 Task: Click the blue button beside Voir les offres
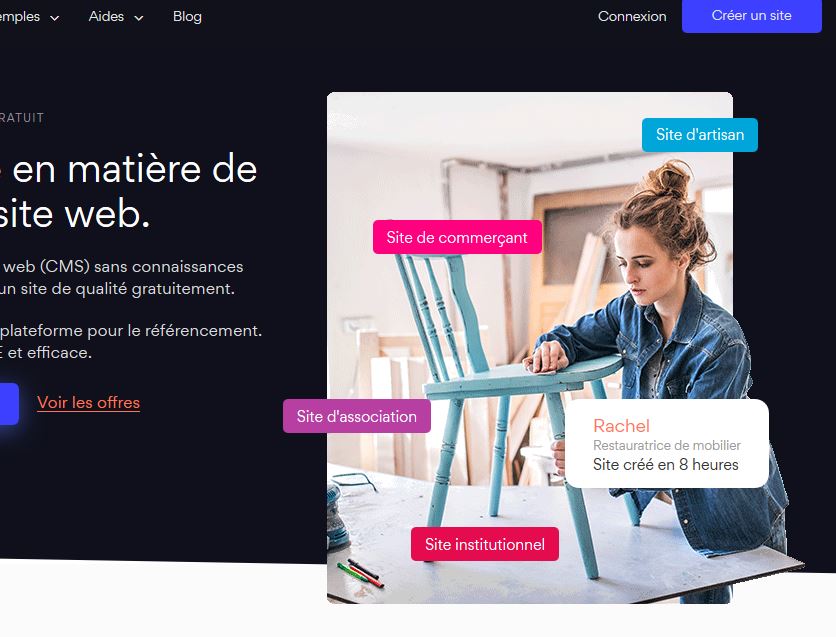click(9, 404)
